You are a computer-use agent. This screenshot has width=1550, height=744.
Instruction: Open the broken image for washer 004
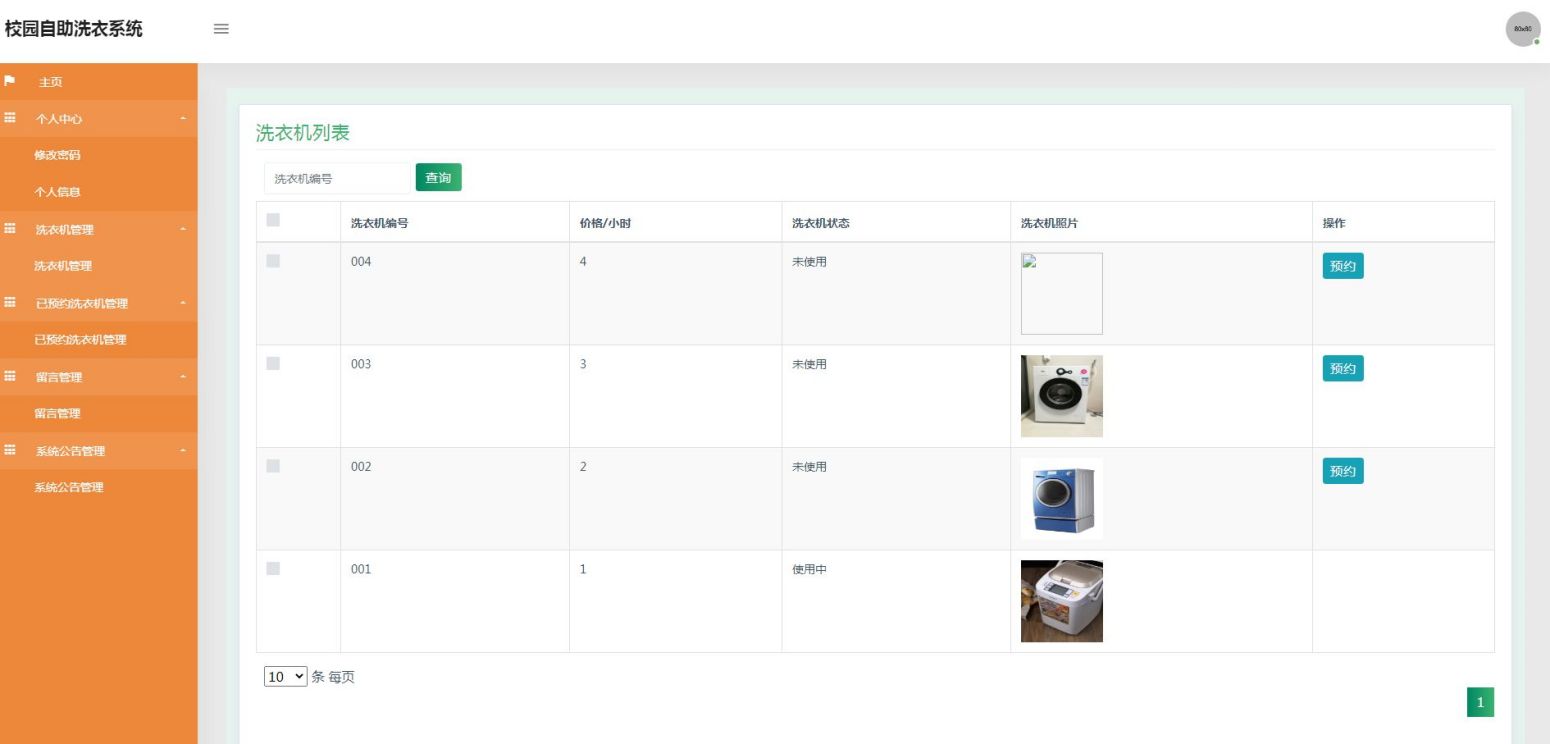[x=1061, y=293]
